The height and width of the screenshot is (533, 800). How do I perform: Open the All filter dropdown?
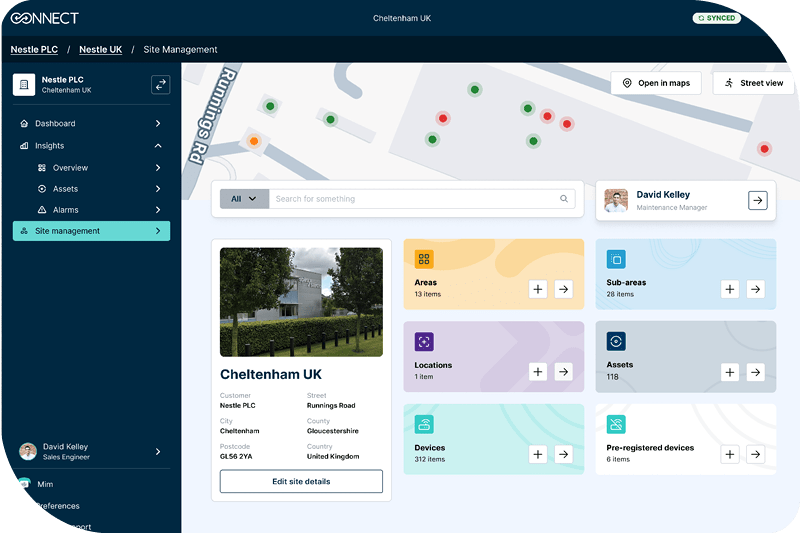(x=244, y=199)
